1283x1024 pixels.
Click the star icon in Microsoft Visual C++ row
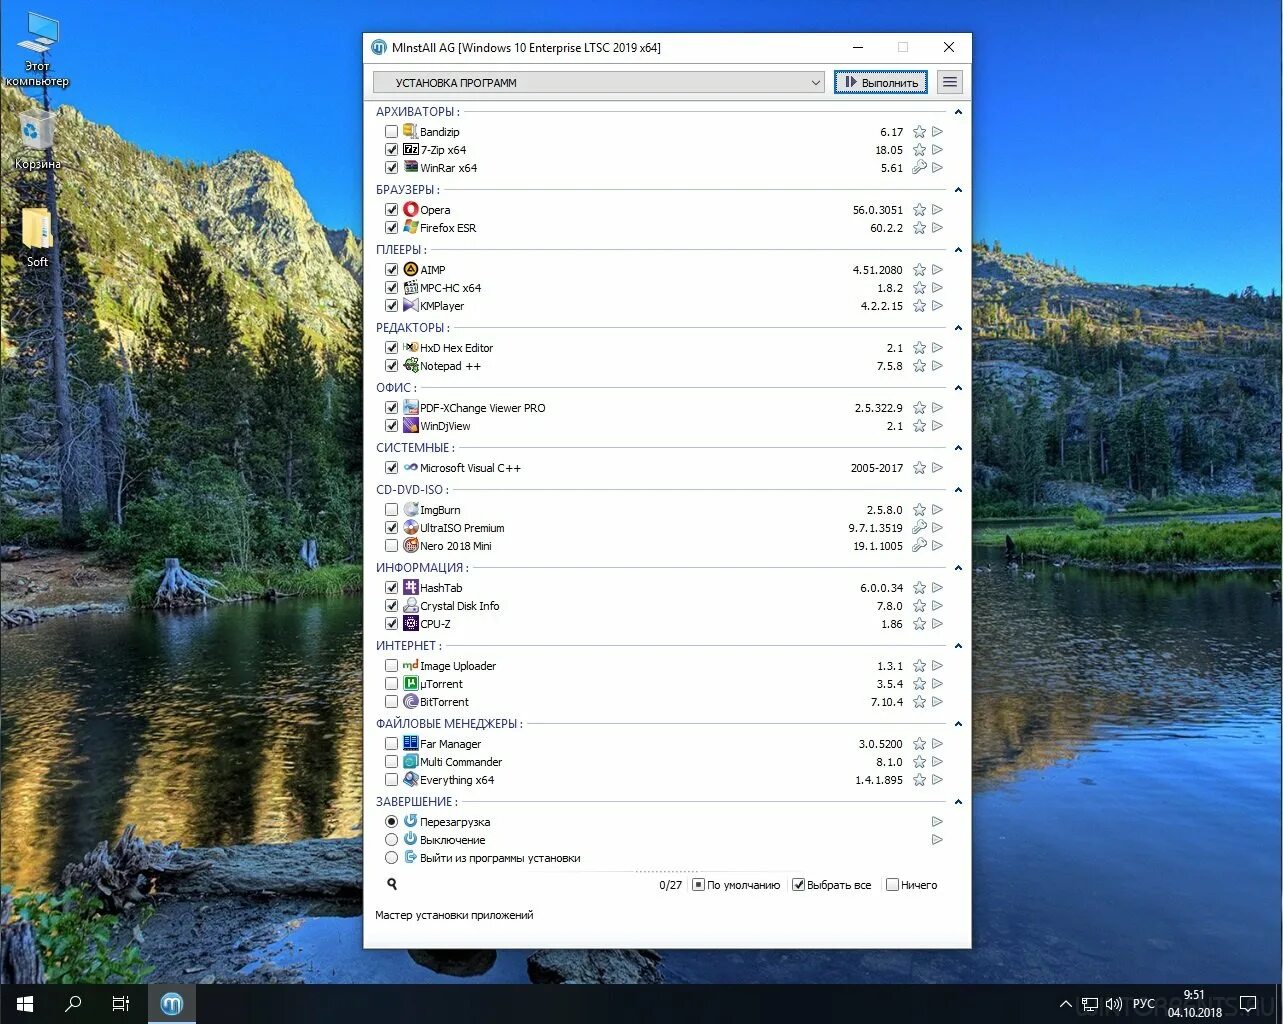[x=919, y=468]
